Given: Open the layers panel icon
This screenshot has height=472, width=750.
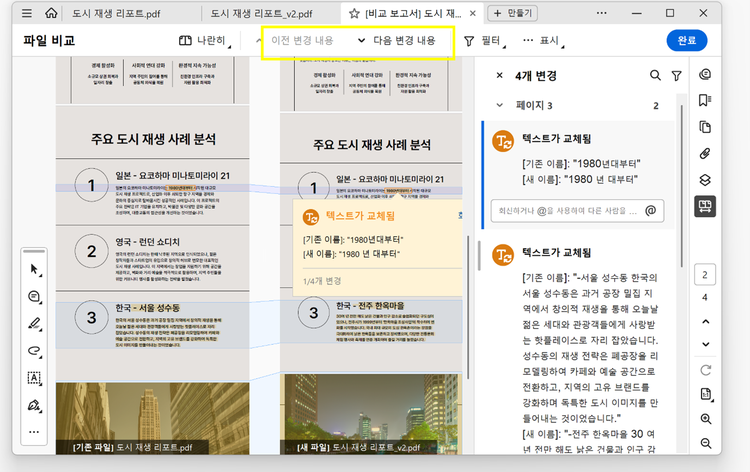Looking at the screenshot, I should (705, 180).
